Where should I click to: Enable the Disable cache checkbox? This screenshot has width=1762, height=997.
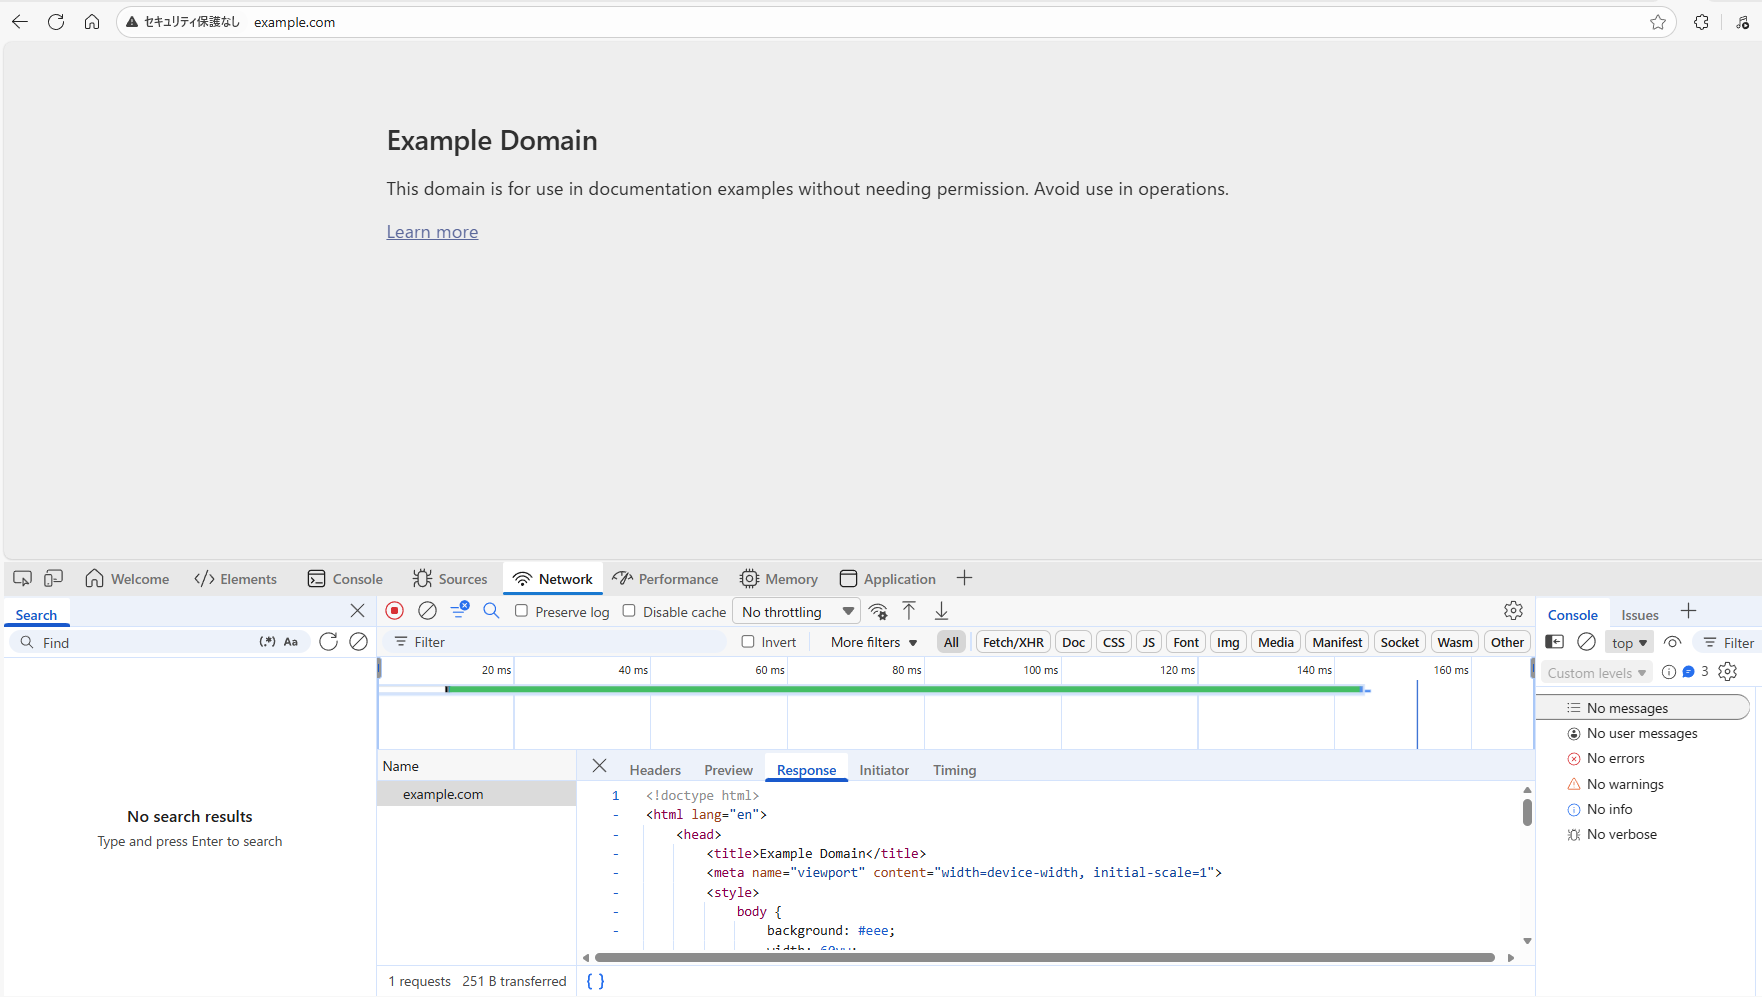[x=629, y=611]
